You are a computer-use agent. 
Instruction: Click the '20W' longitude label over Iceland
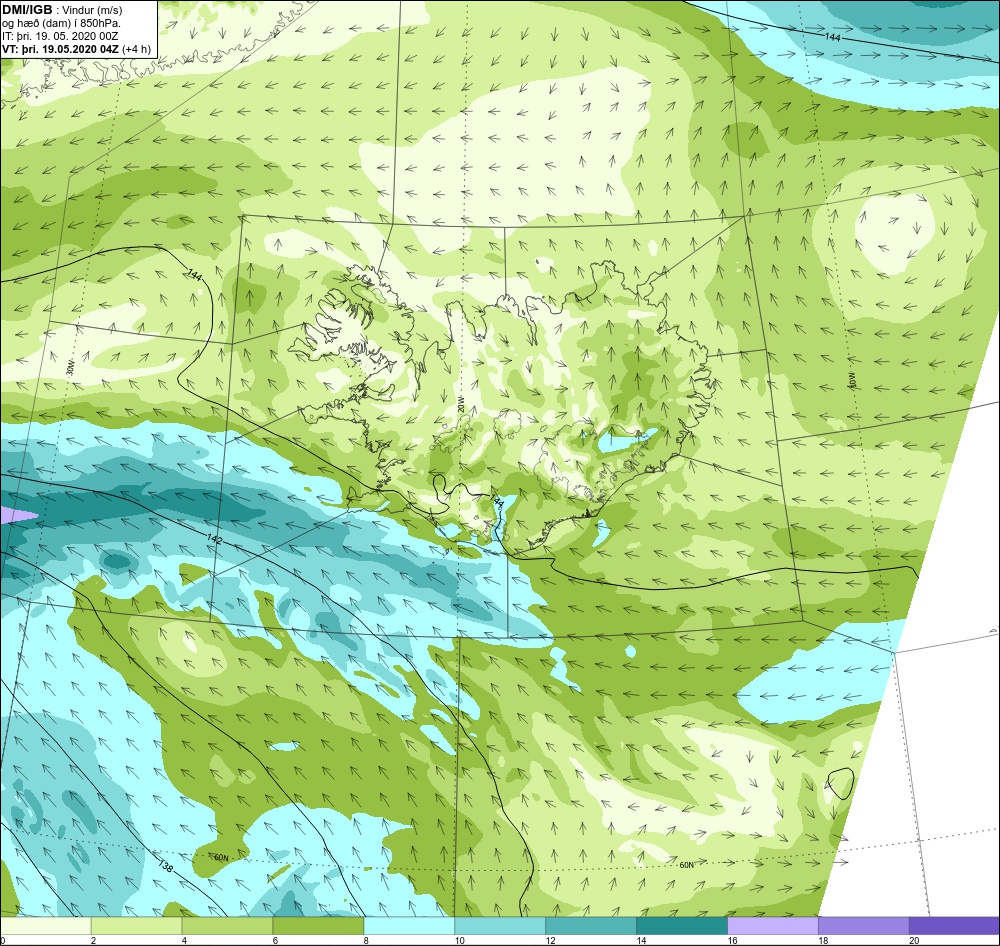point(461,404)
